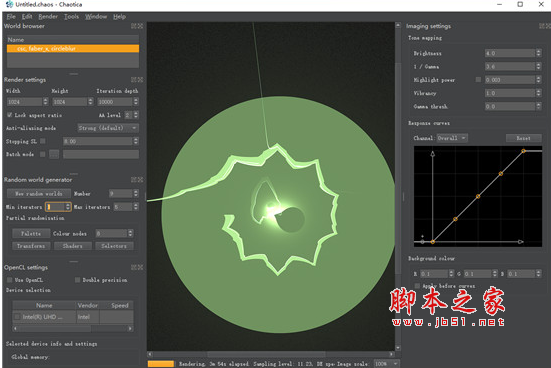Click the New random worlds button

point(39,194)
